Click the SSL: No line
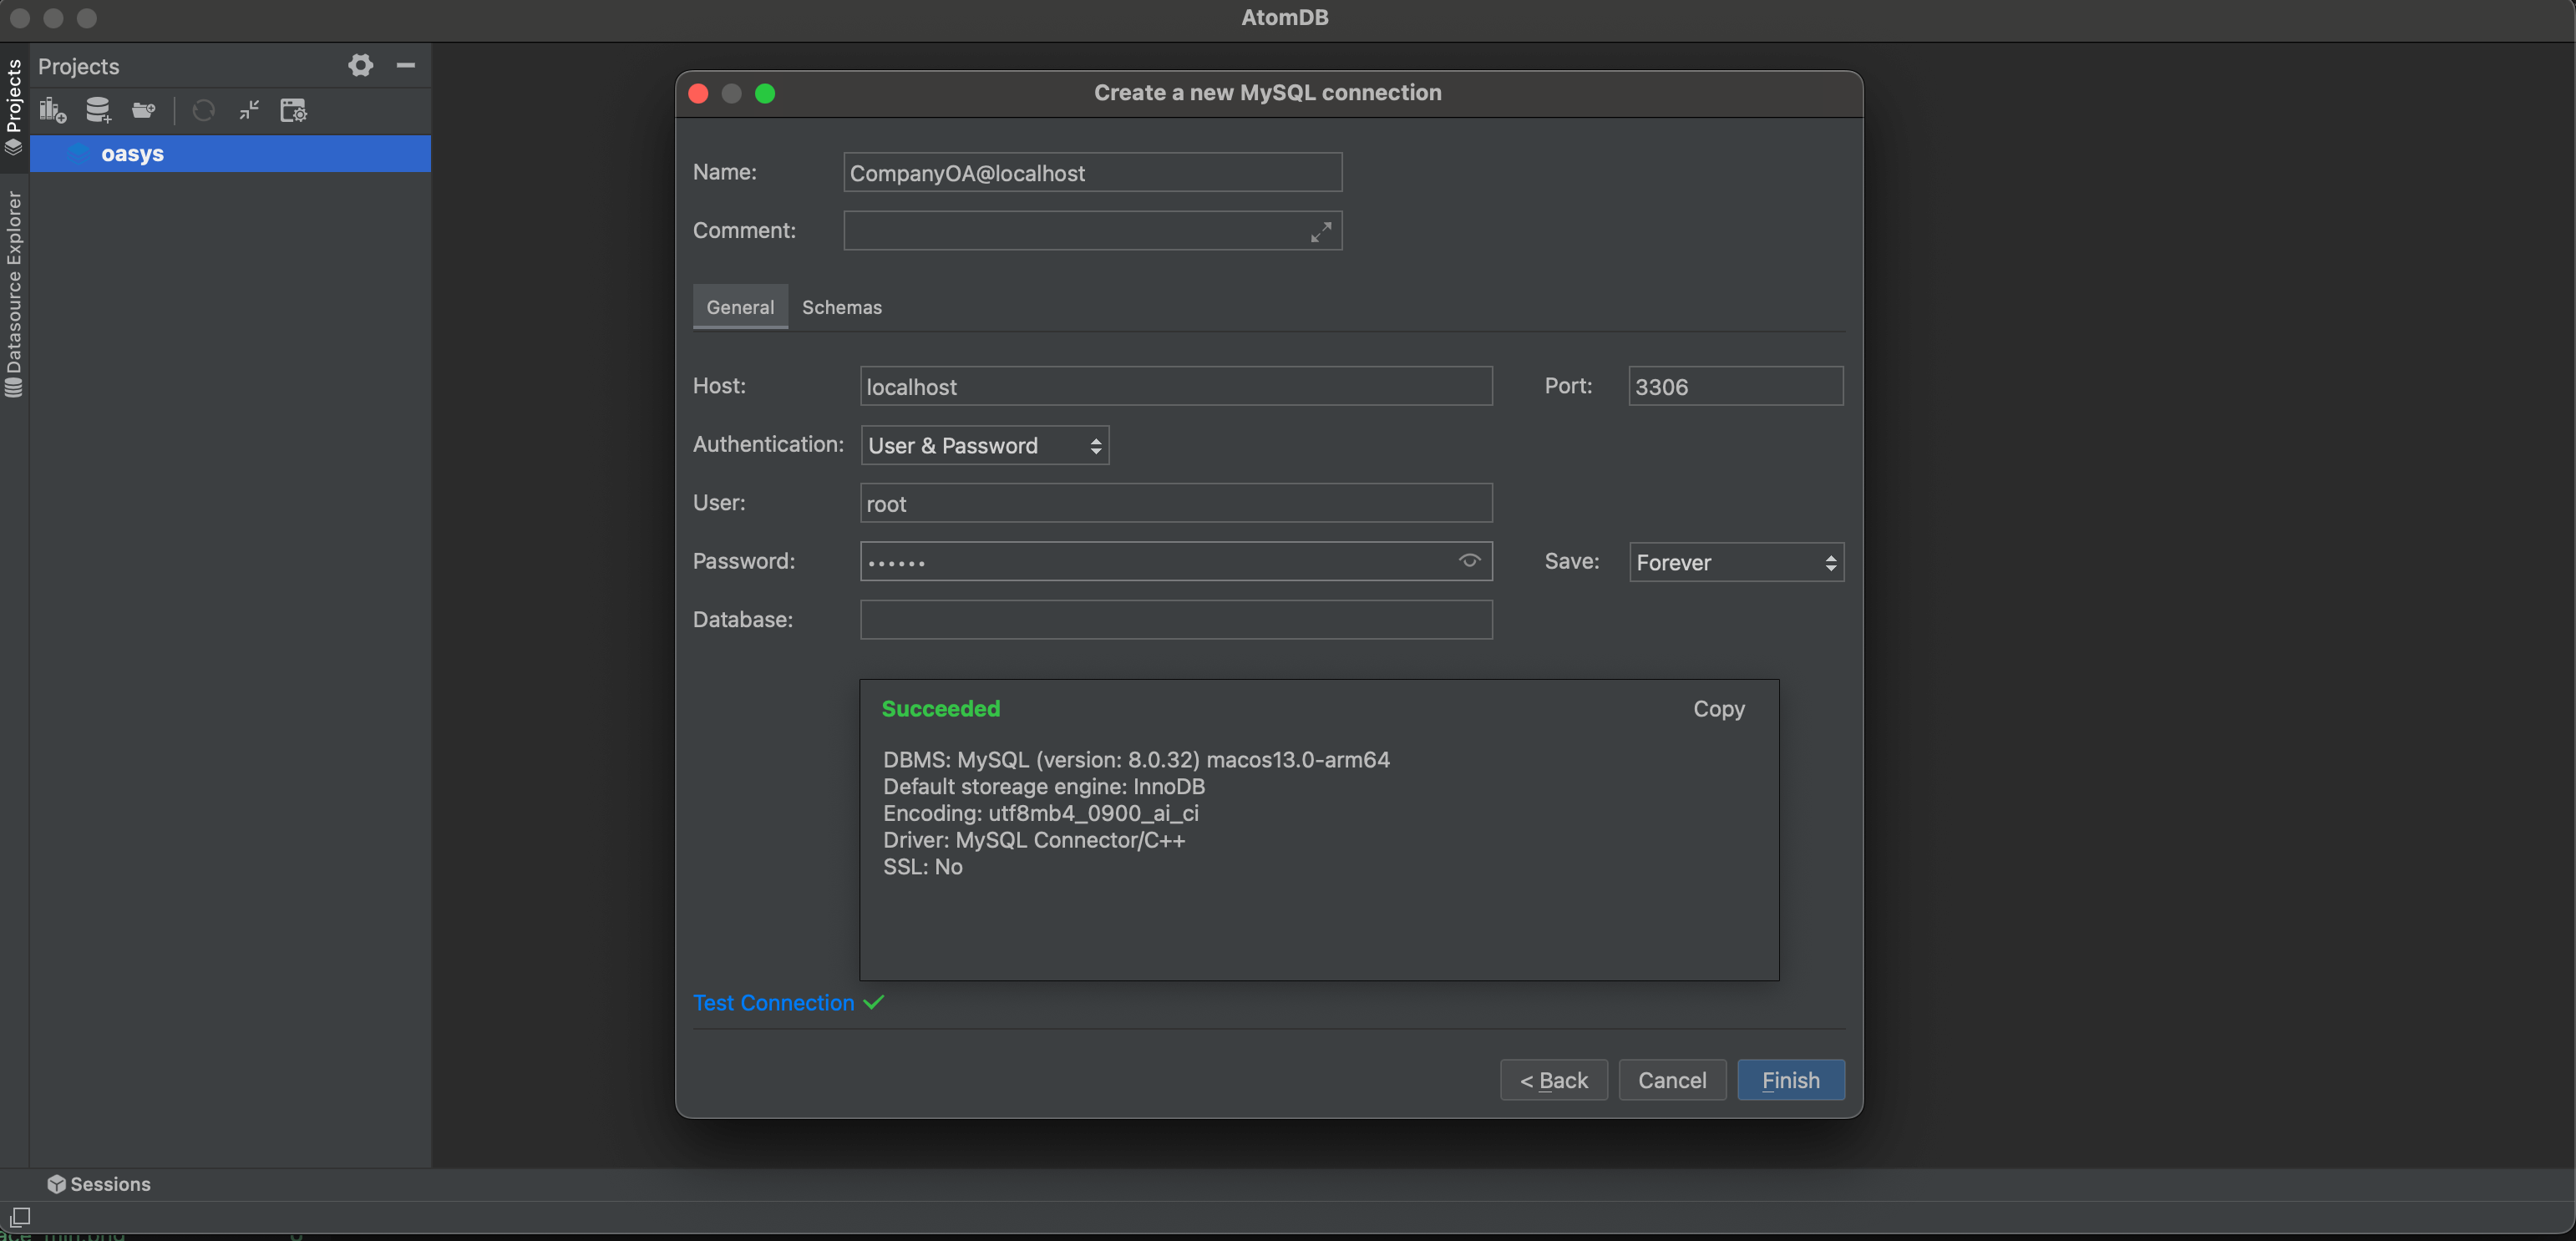Image resolution: width=2576 pixels, height=1241 pixels. (922, 868)
